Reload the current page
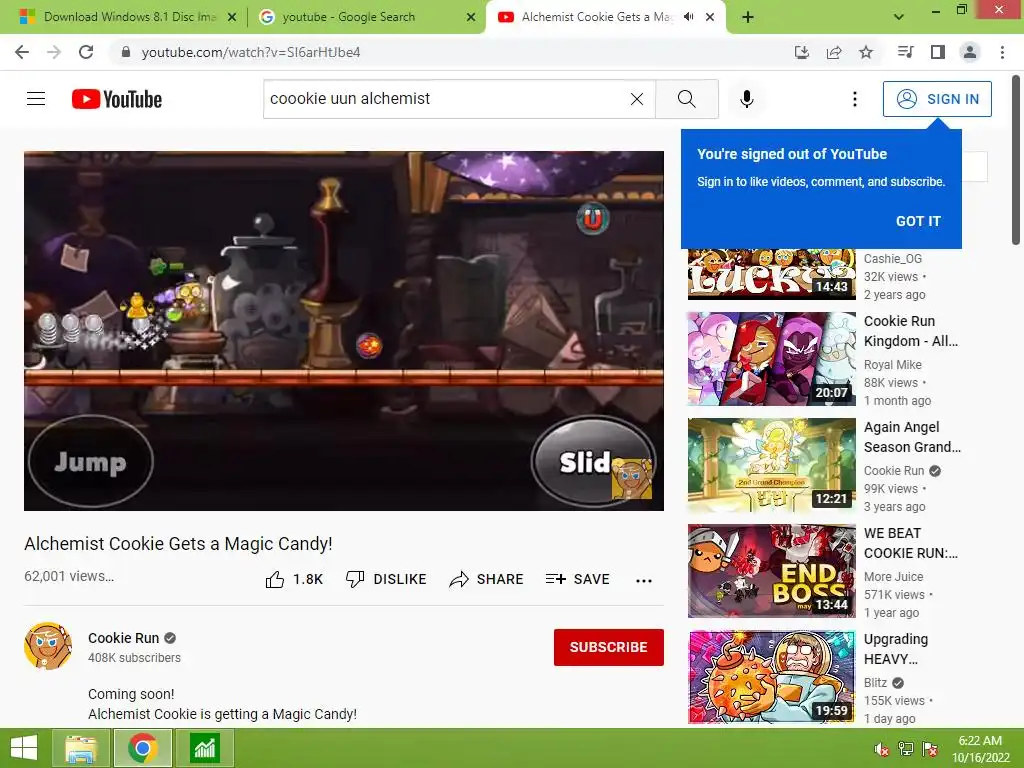1024x768 pixels. [x=86, y=52]
